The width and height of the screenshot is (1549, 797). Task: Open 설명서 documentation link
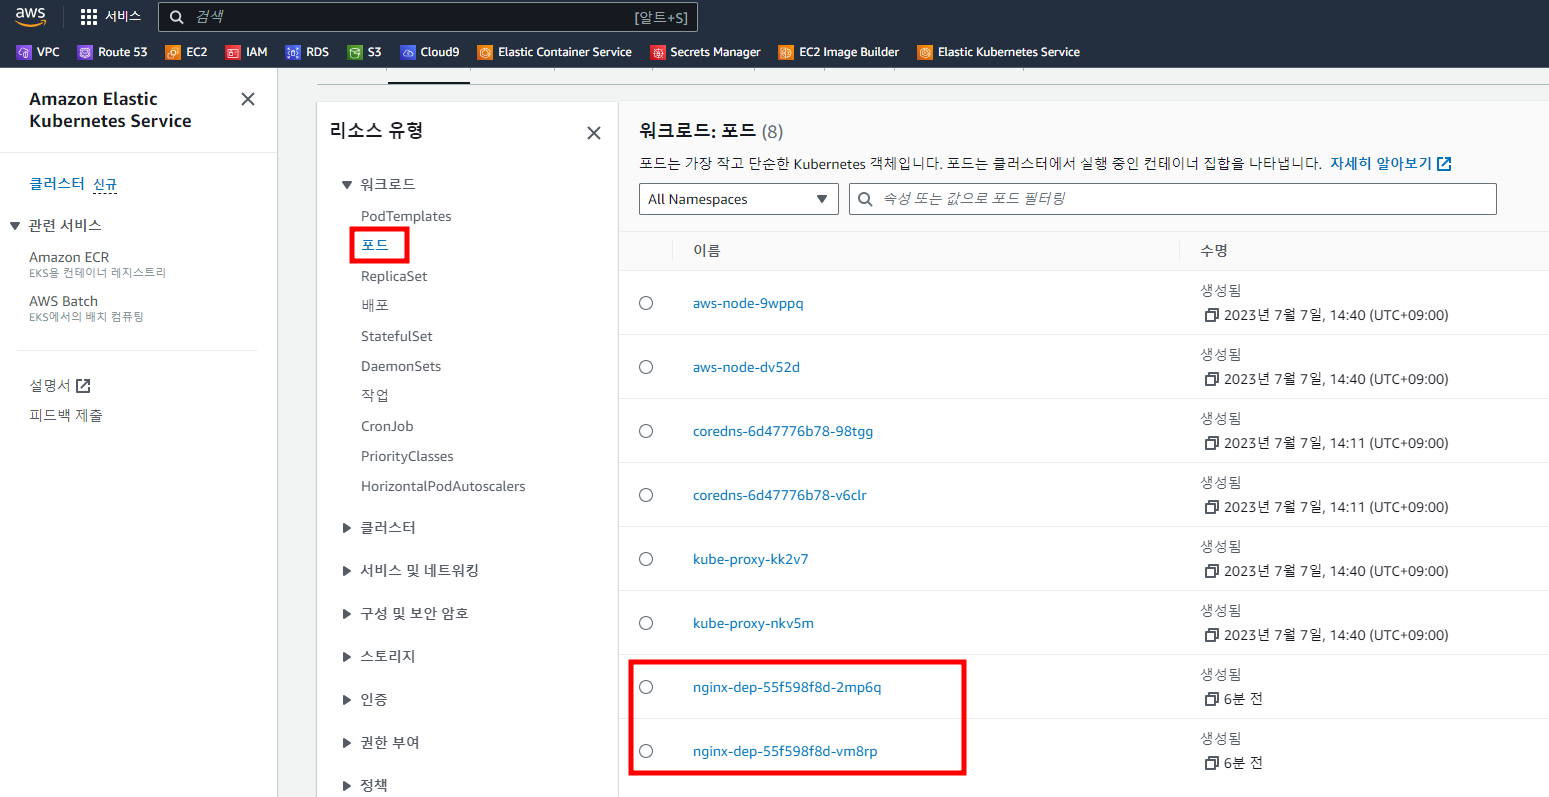[x=60, y=386]
